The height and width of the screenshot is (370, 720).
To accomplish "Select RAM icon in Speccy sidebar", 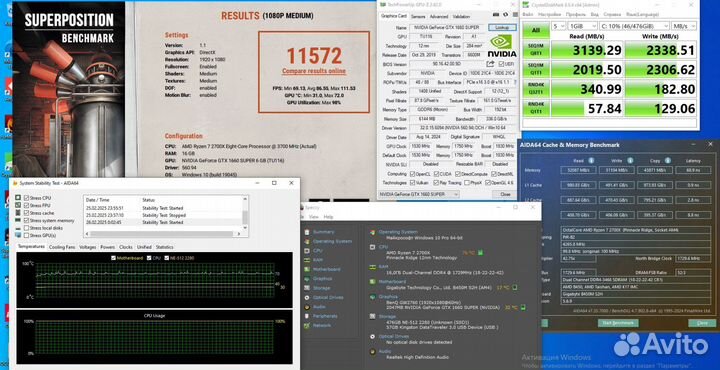I will pyautogui.click(x=307, y=260).
